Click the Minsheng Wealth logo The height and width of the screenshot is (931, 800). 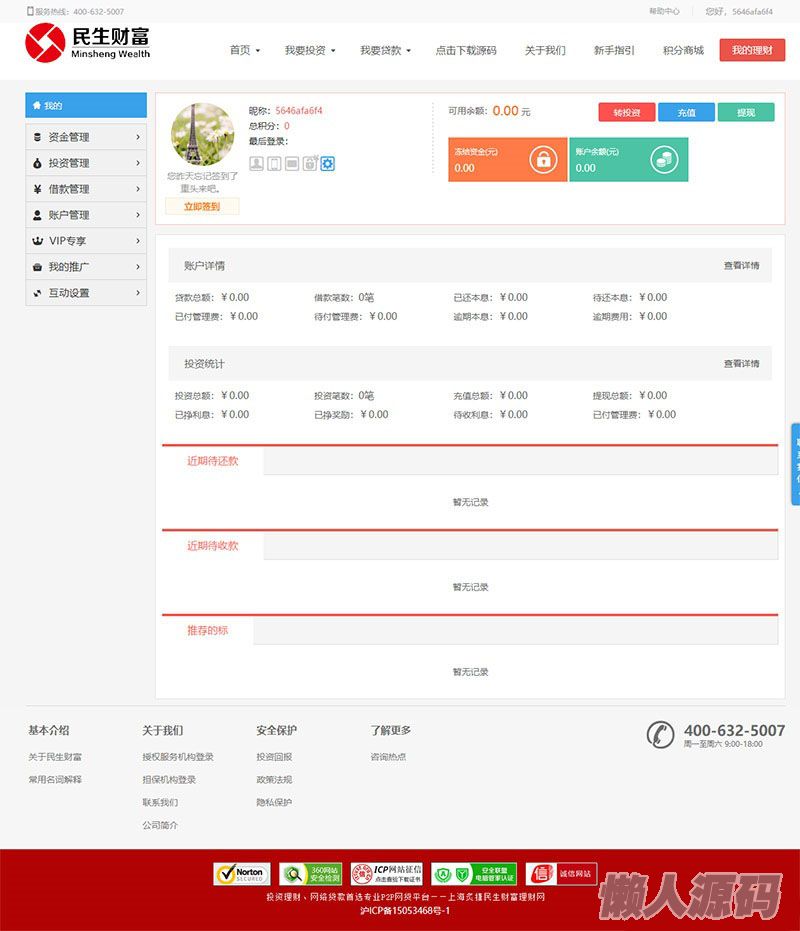[87, 43]
